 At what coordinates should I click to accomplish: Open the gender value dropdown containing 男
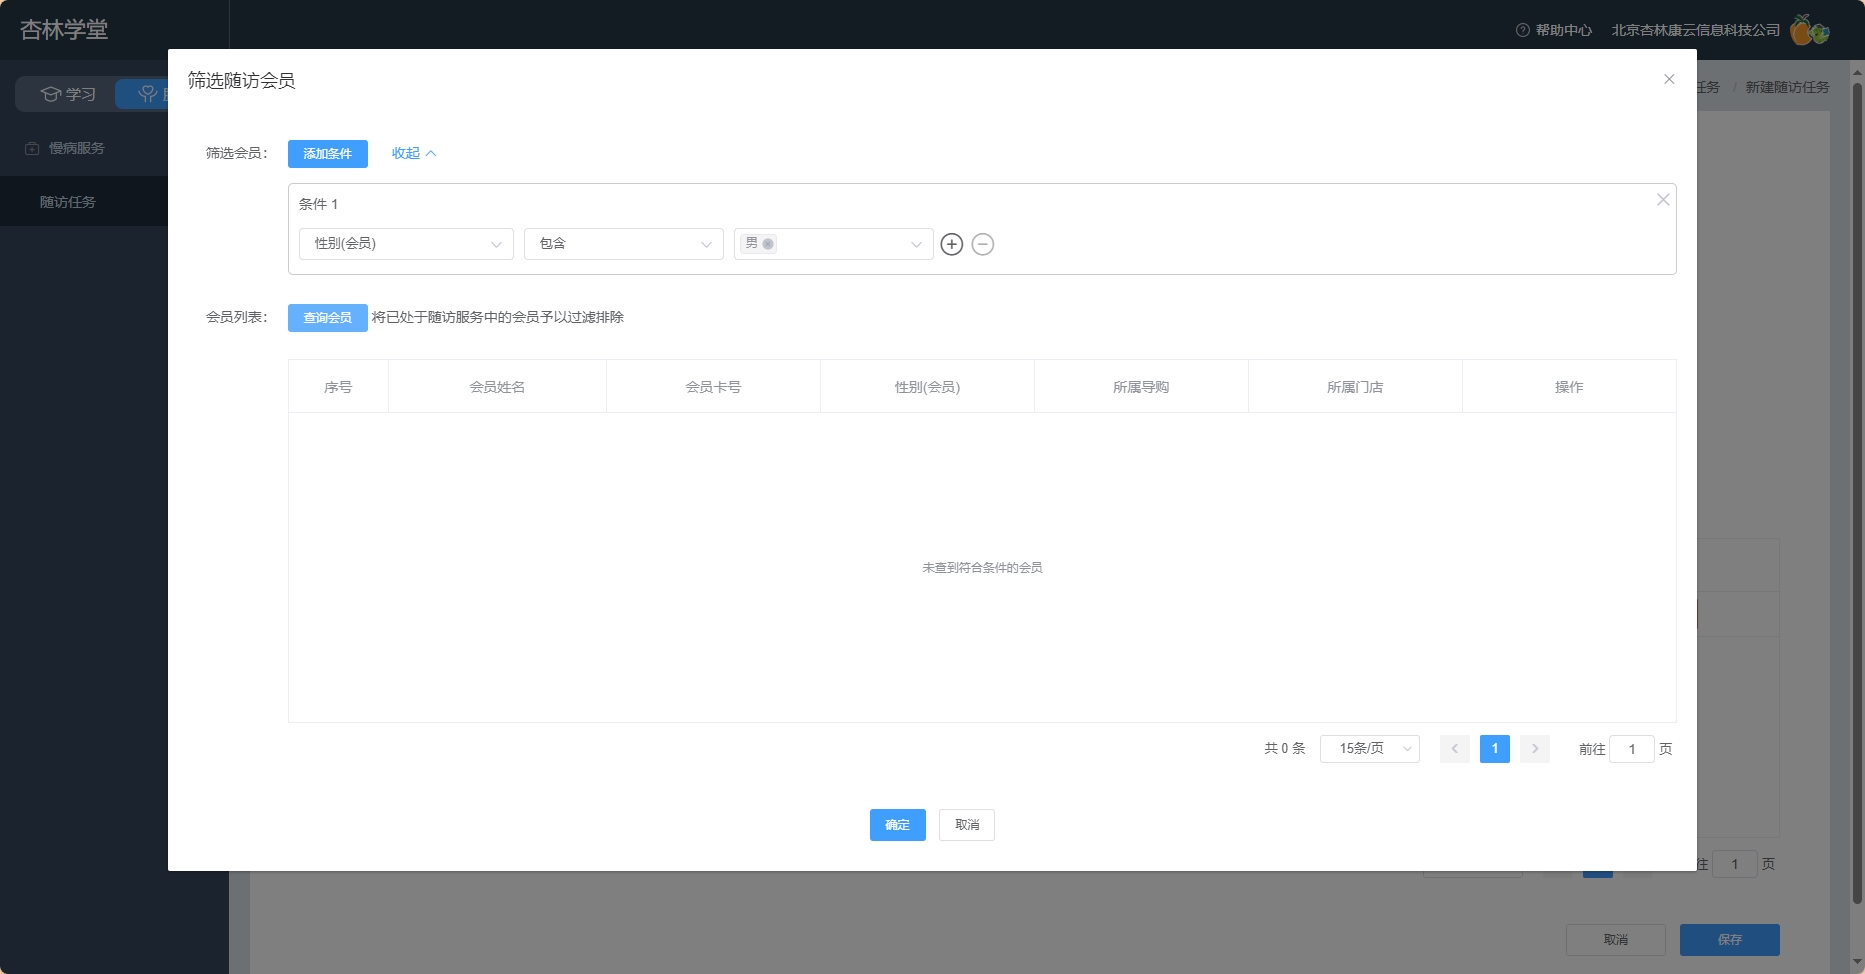(834, 244)
